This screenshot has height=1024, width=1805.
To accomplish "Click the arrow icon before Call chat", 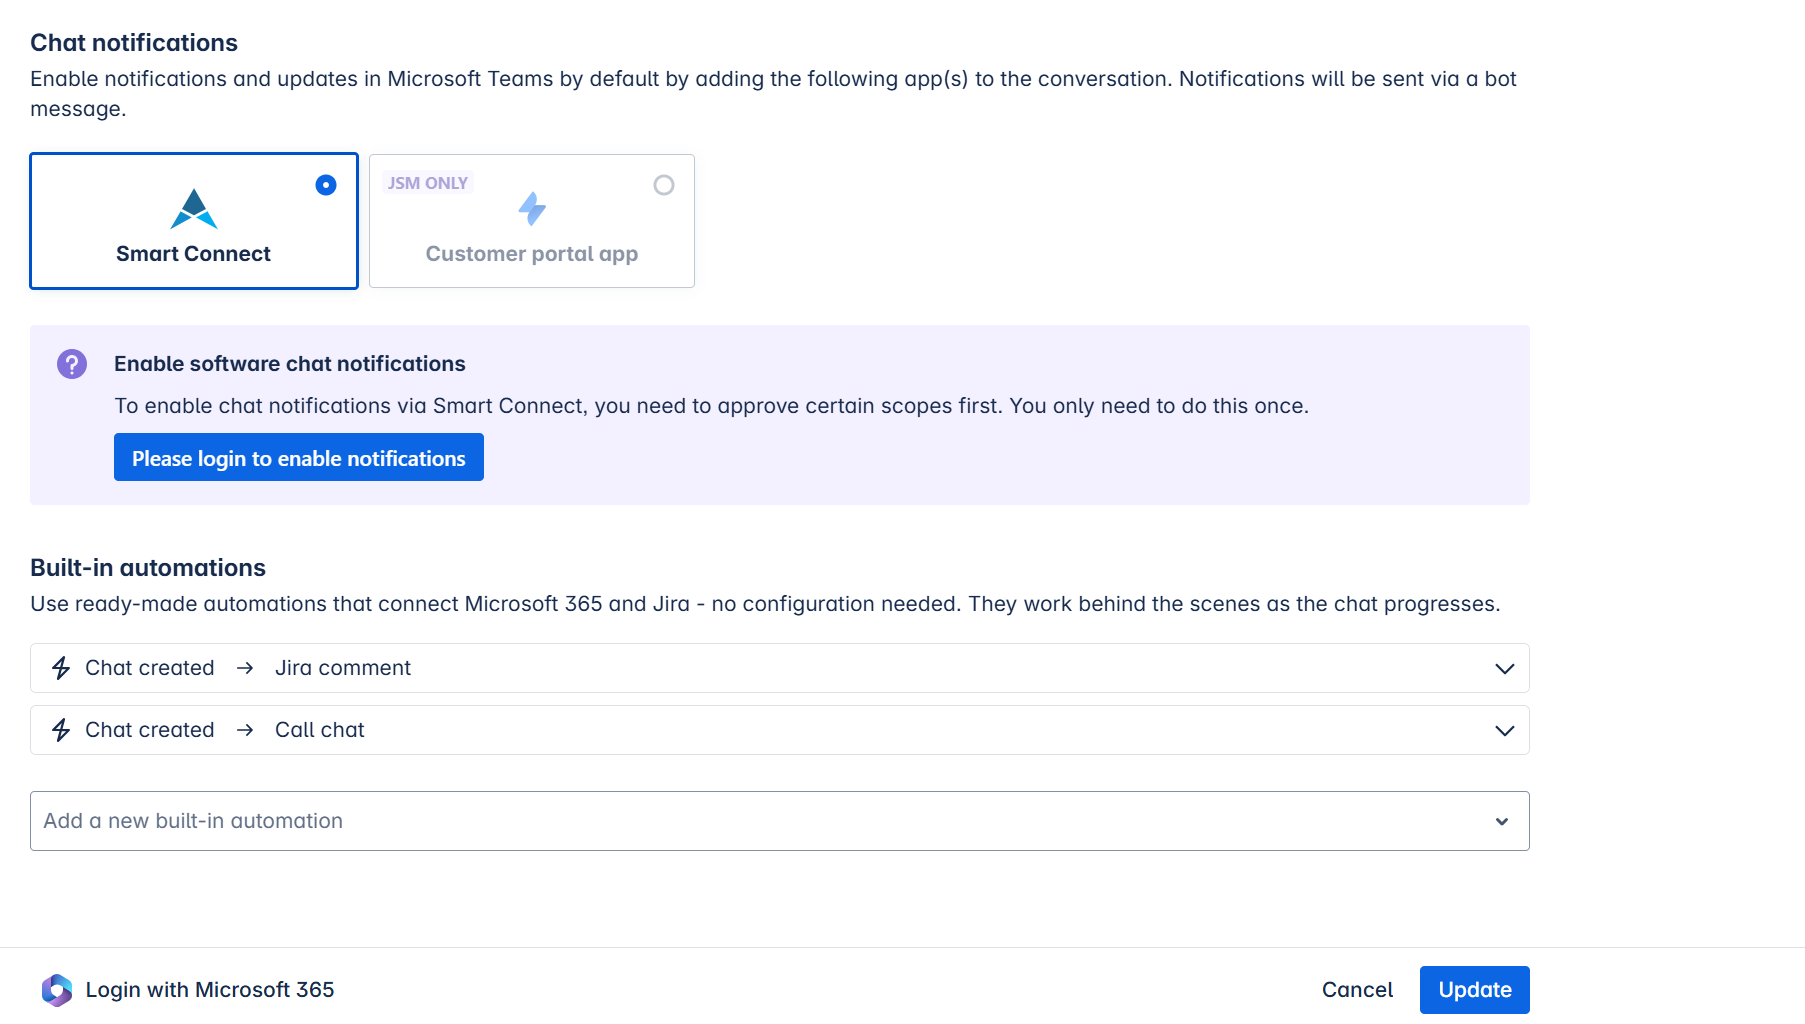I will 245,730.
